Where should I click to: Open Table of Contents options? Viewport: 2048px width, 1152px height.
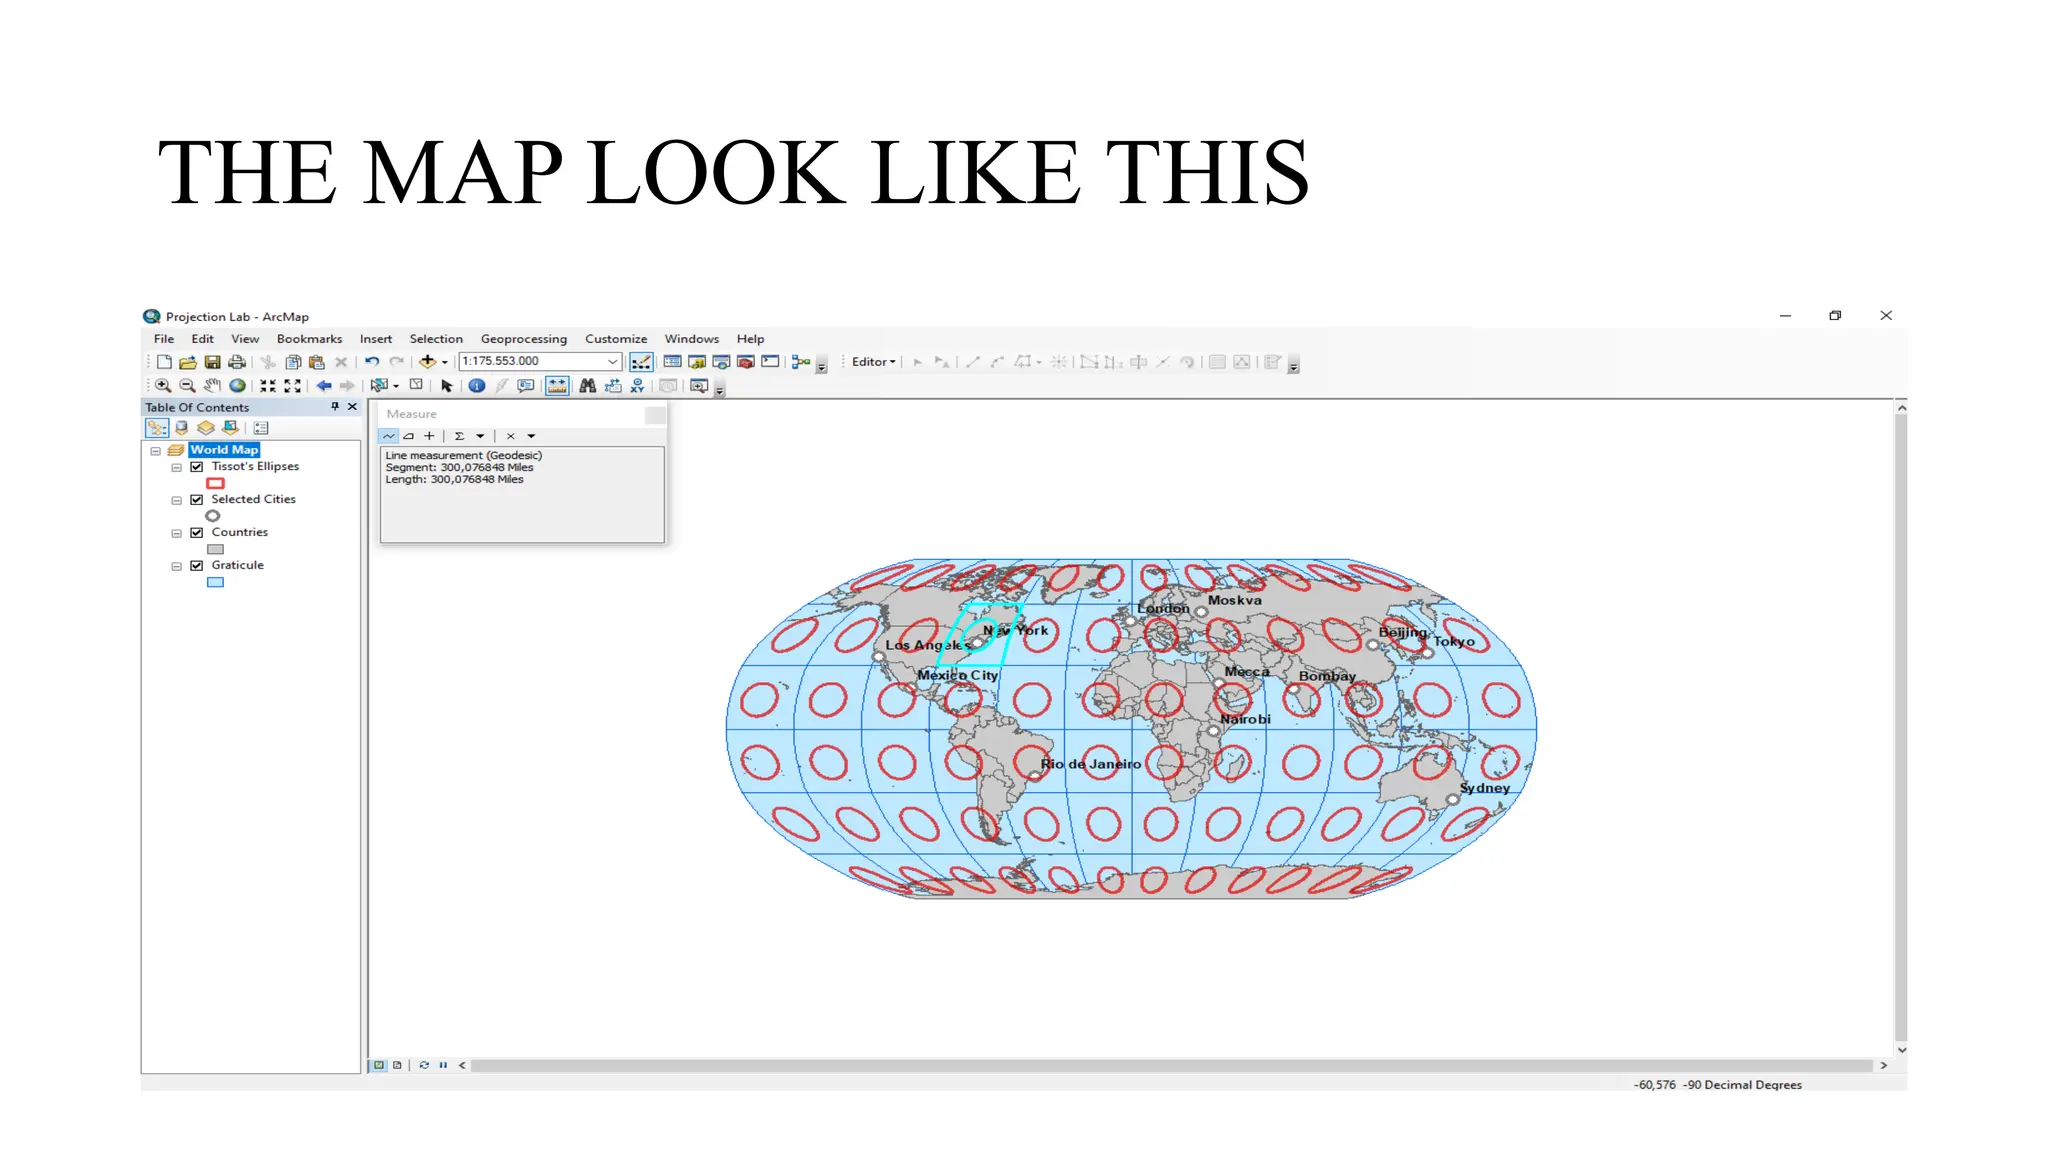click(x=262, y=428)
